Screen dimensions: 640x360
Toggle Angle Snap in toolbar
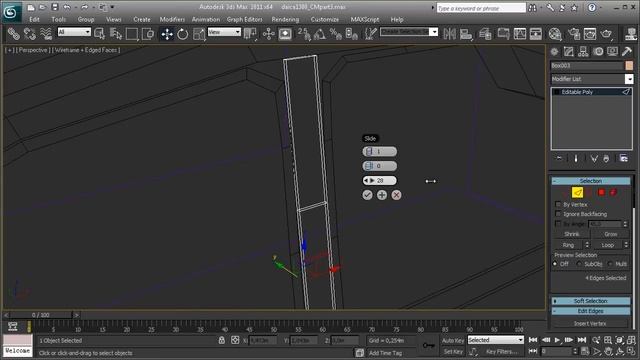pos(320,34)
